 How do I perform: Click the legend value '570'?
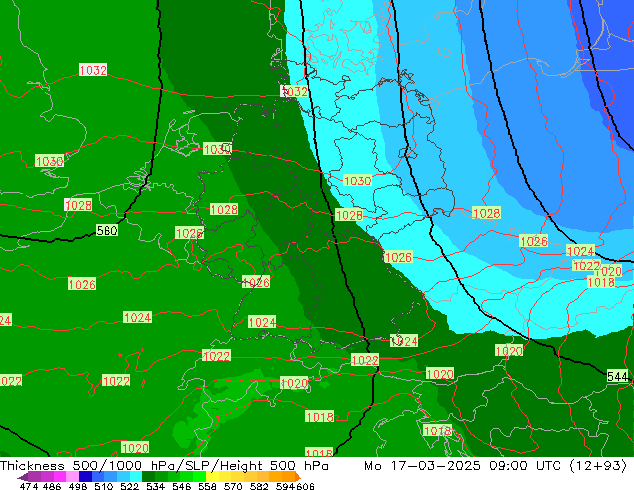(233, 486)
